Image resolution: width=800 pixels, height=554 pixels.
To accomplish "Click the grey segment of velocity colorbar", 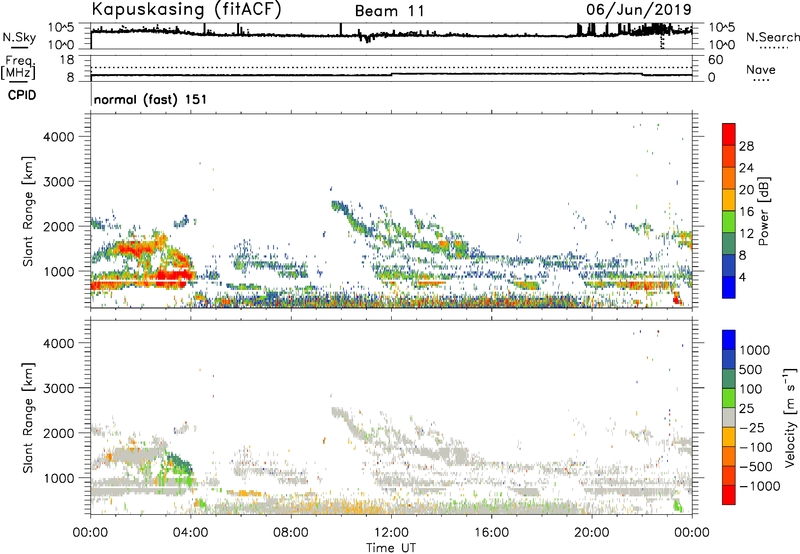I will click(729, 418).
